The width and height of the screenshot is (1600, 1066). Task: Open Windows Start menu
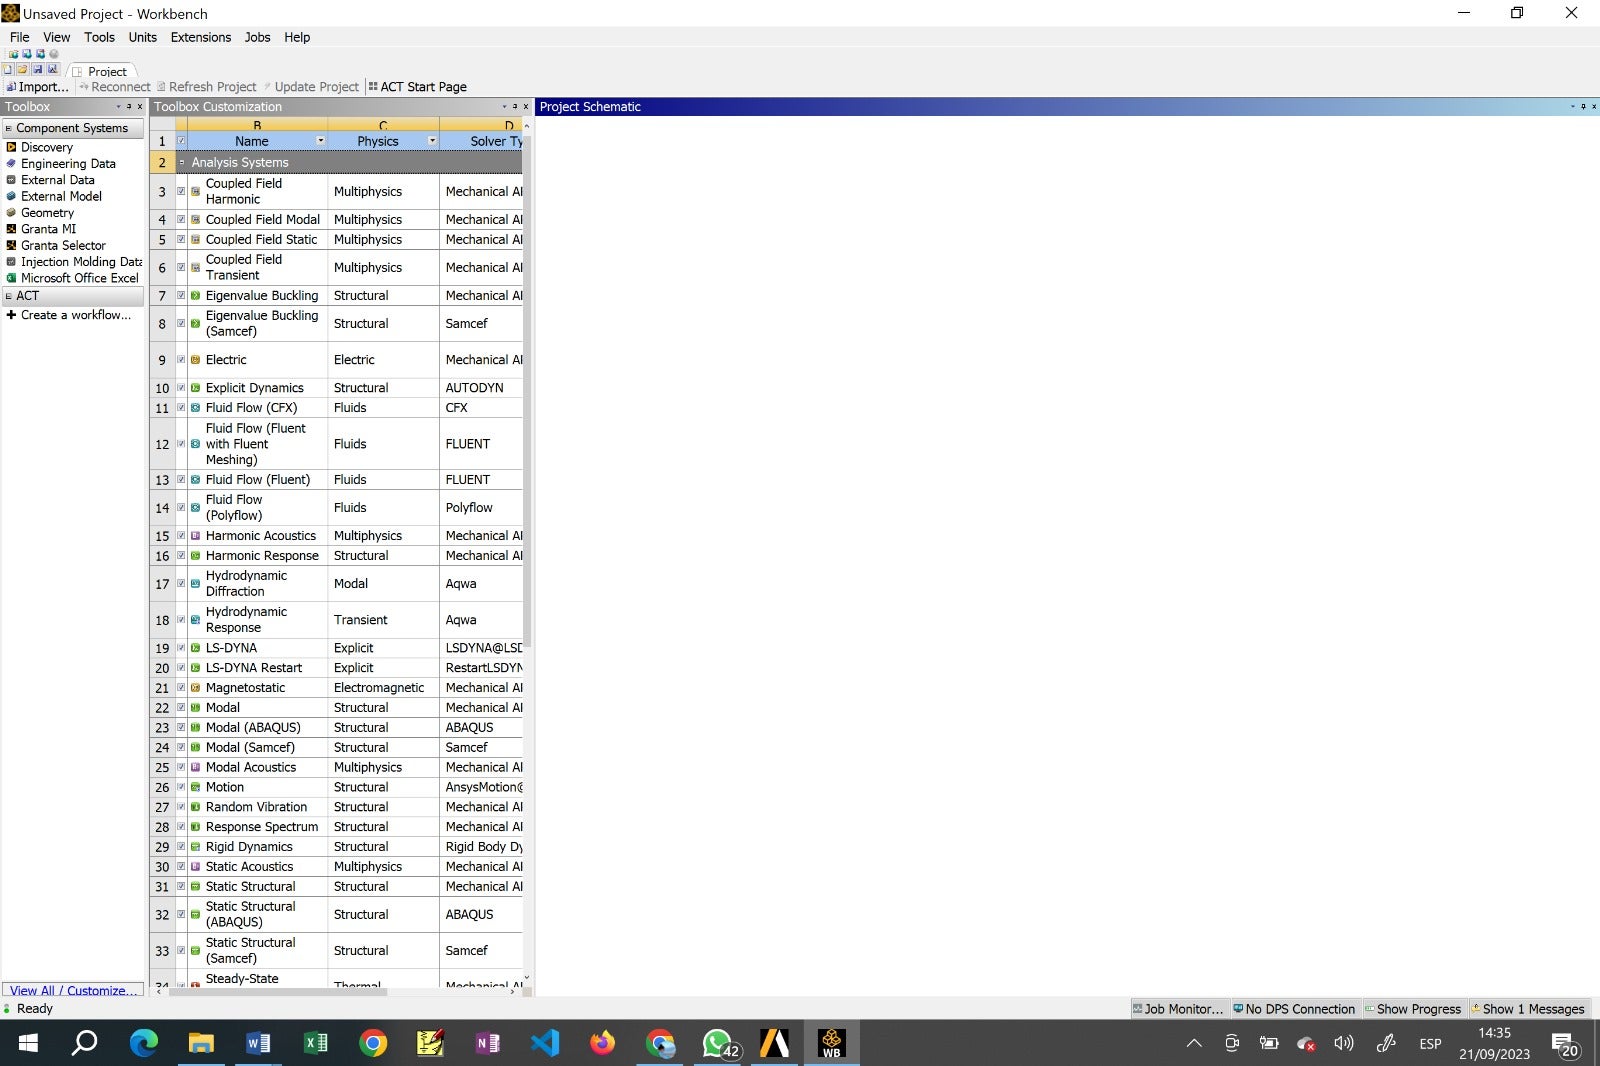(28, 1044)
